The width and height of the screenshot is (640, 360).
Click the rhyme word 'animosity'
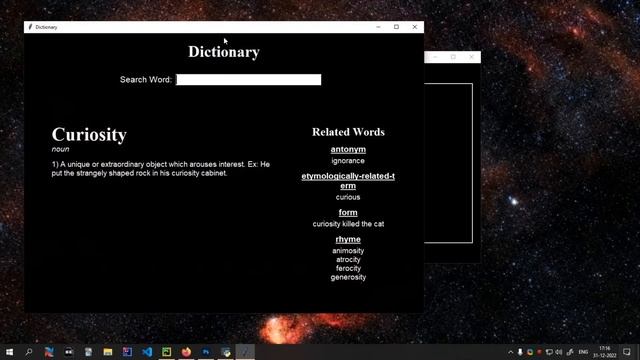[348, 251]
